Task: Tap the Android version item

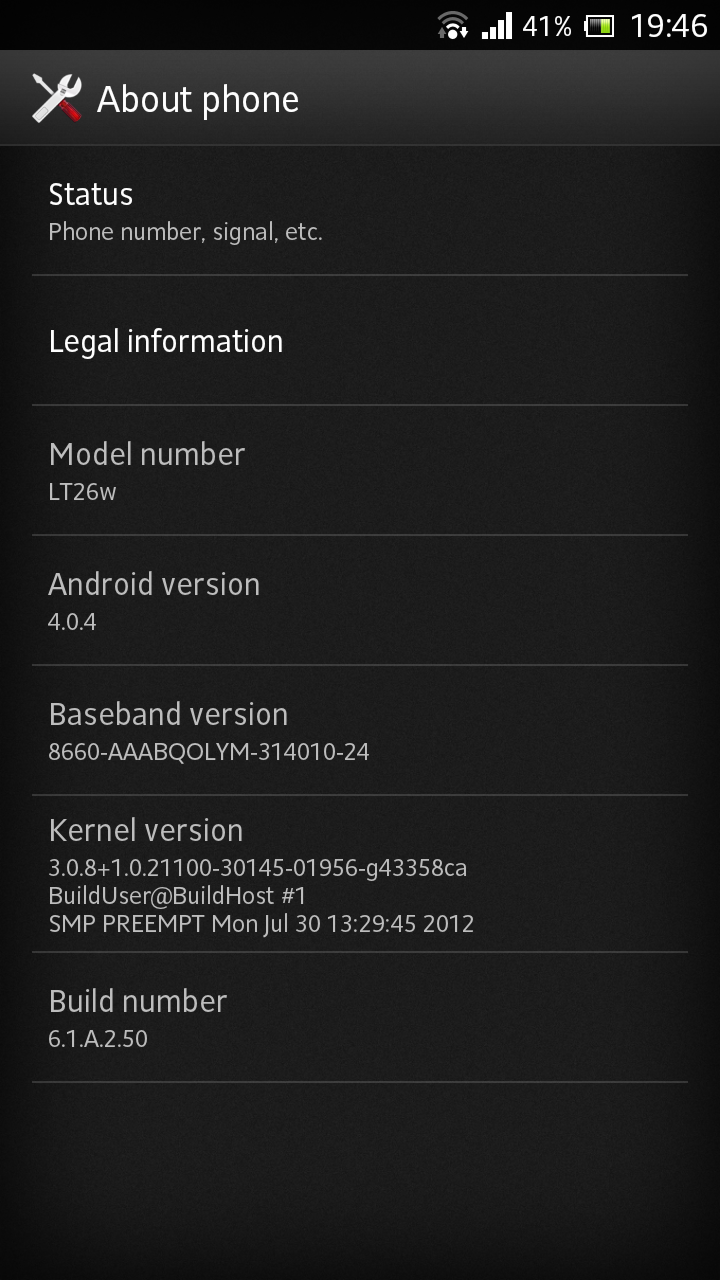Action: point(360,601)
